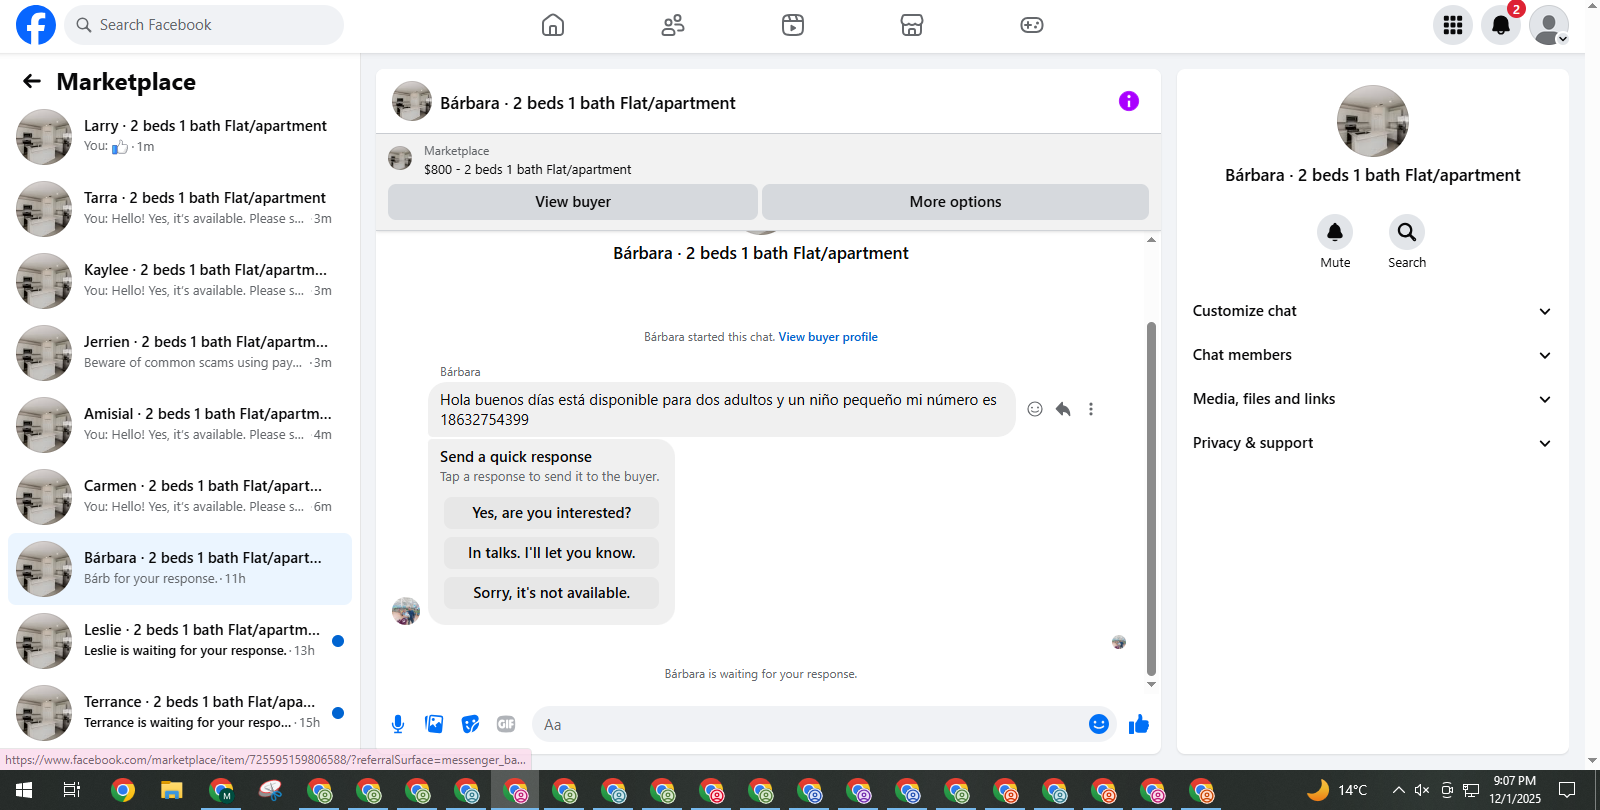Open Windows notification center
Image resolution: width=1600 pixels, height=810 pixels.
pyautogui.click(x=1567, y=790)
